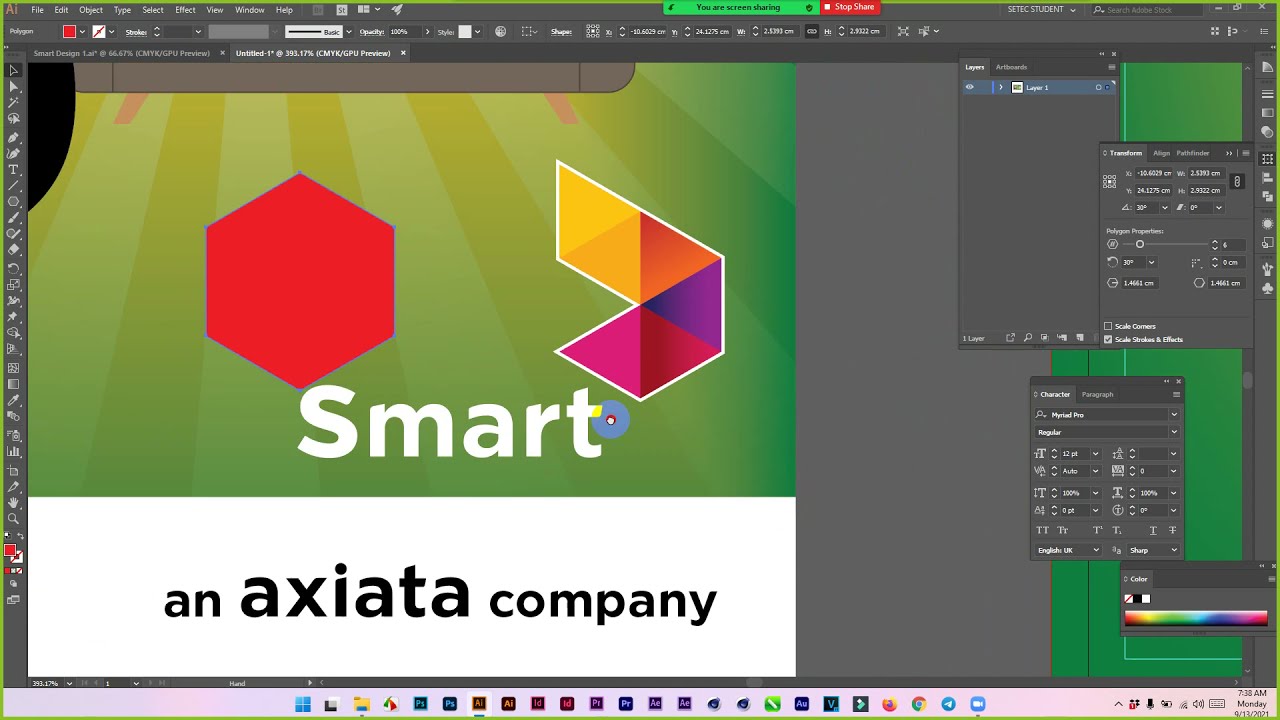The width and height of the screenshot is (1280, 720).
Task: Click the Shape link in control bar
Action: [x=561, y=32]
